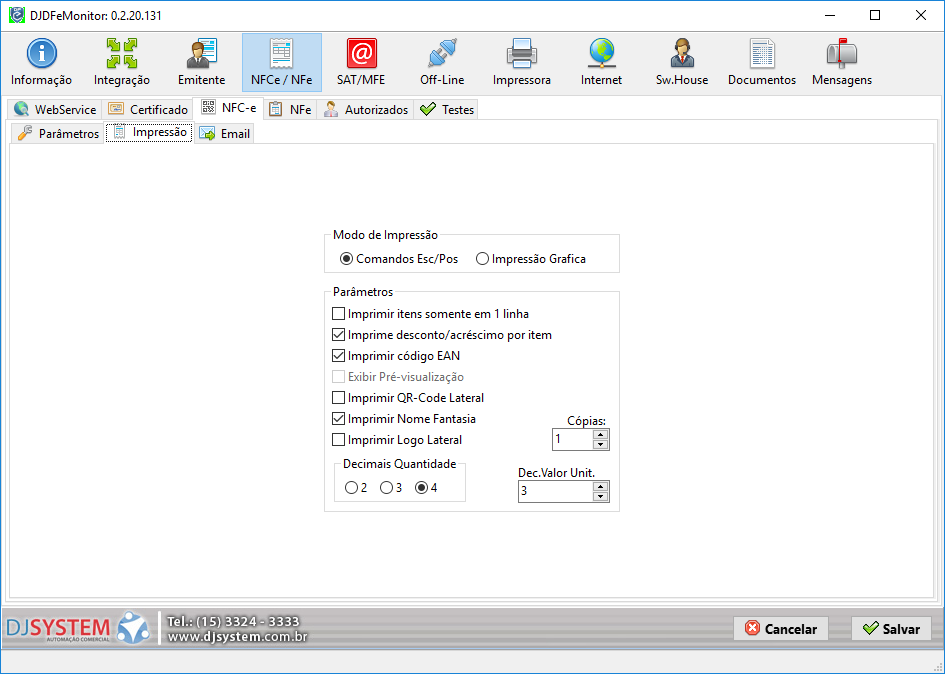Enable Imprimir Logo Lateral
945x674 pixels.
click(x=397, y=439)
